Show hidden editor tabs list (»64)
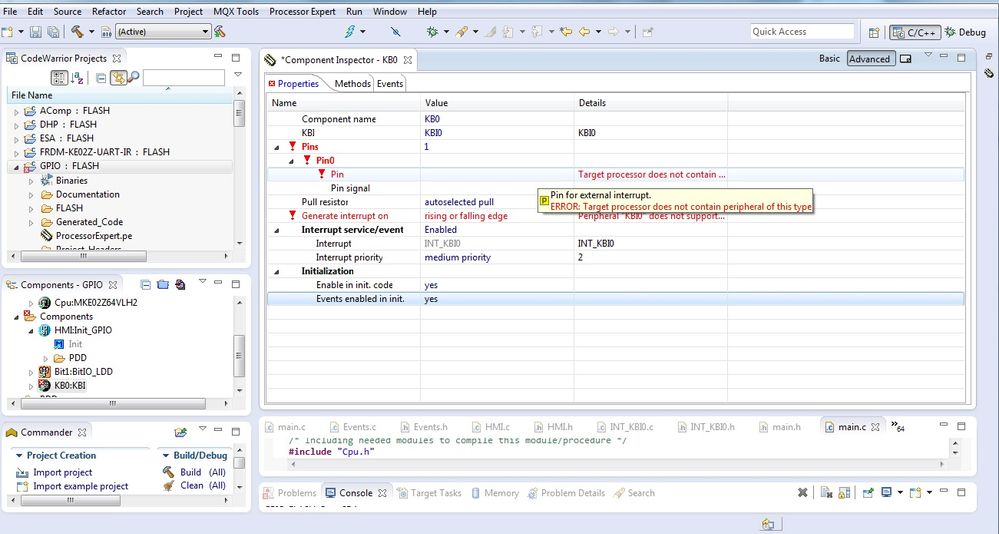 (x=898, y=426)
